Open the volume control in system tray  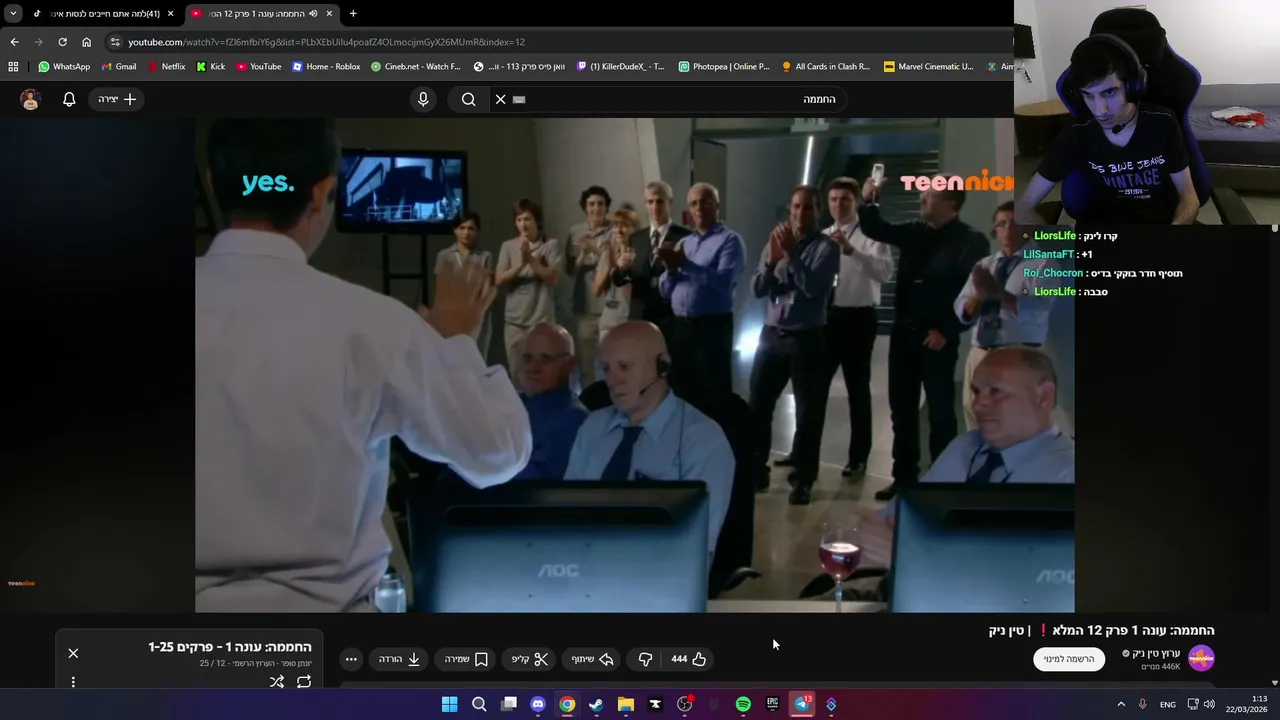[x=1209, y=704]
